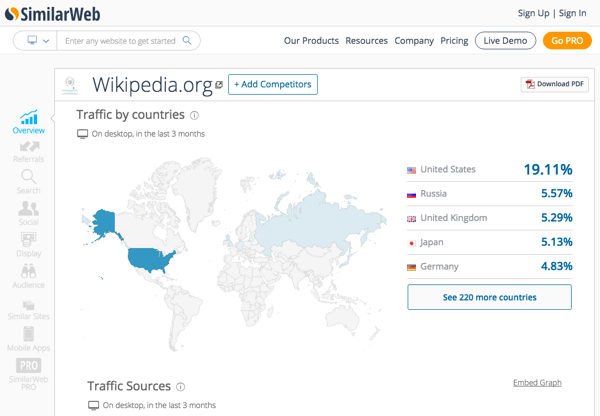The width and height of the screenshot is (600, 416).
Task: Select the Overview sidebar icon
Action: point(29,122)
